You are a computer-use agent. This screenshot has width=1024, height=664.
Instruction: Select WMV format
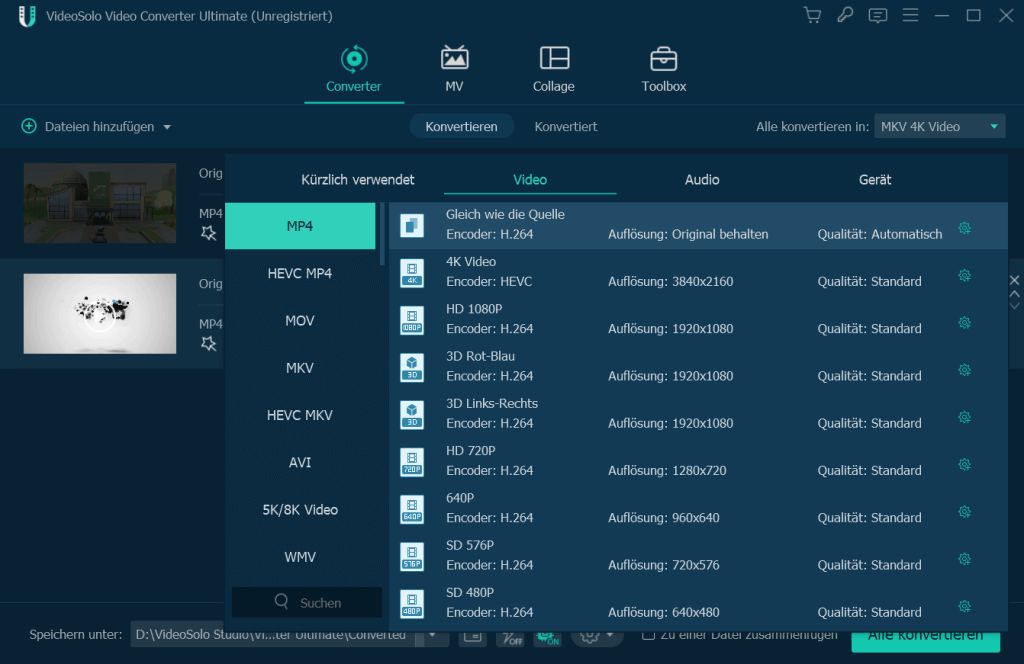(x=300, y=557)
